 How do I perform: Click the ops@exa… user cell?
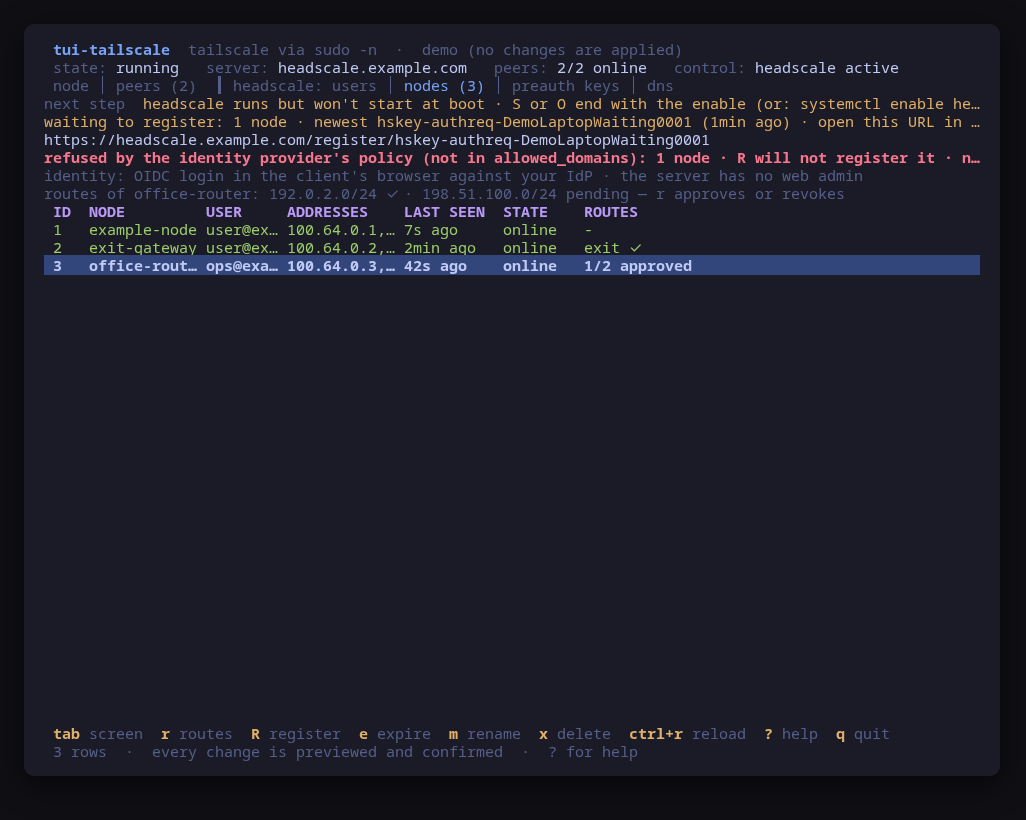click(x=242, y=266)
